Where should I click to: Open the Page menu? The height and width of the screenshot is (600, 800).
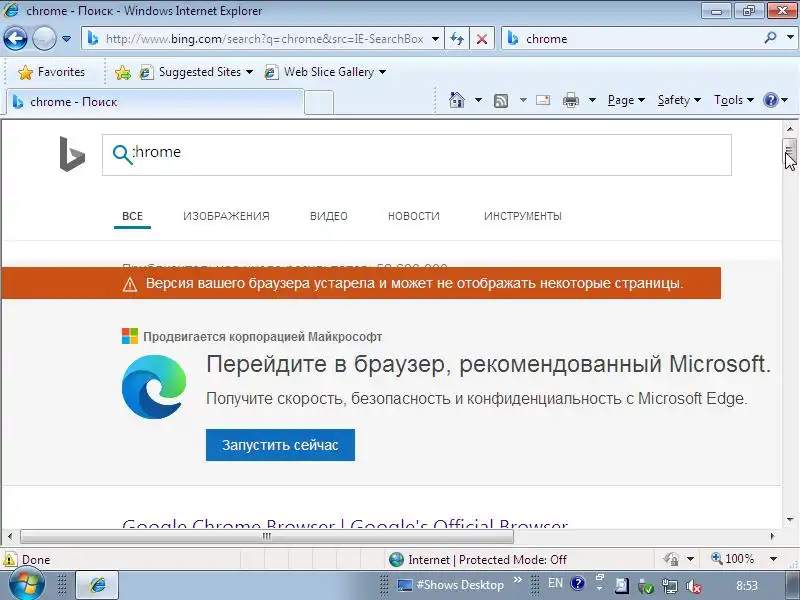point(626,100)
